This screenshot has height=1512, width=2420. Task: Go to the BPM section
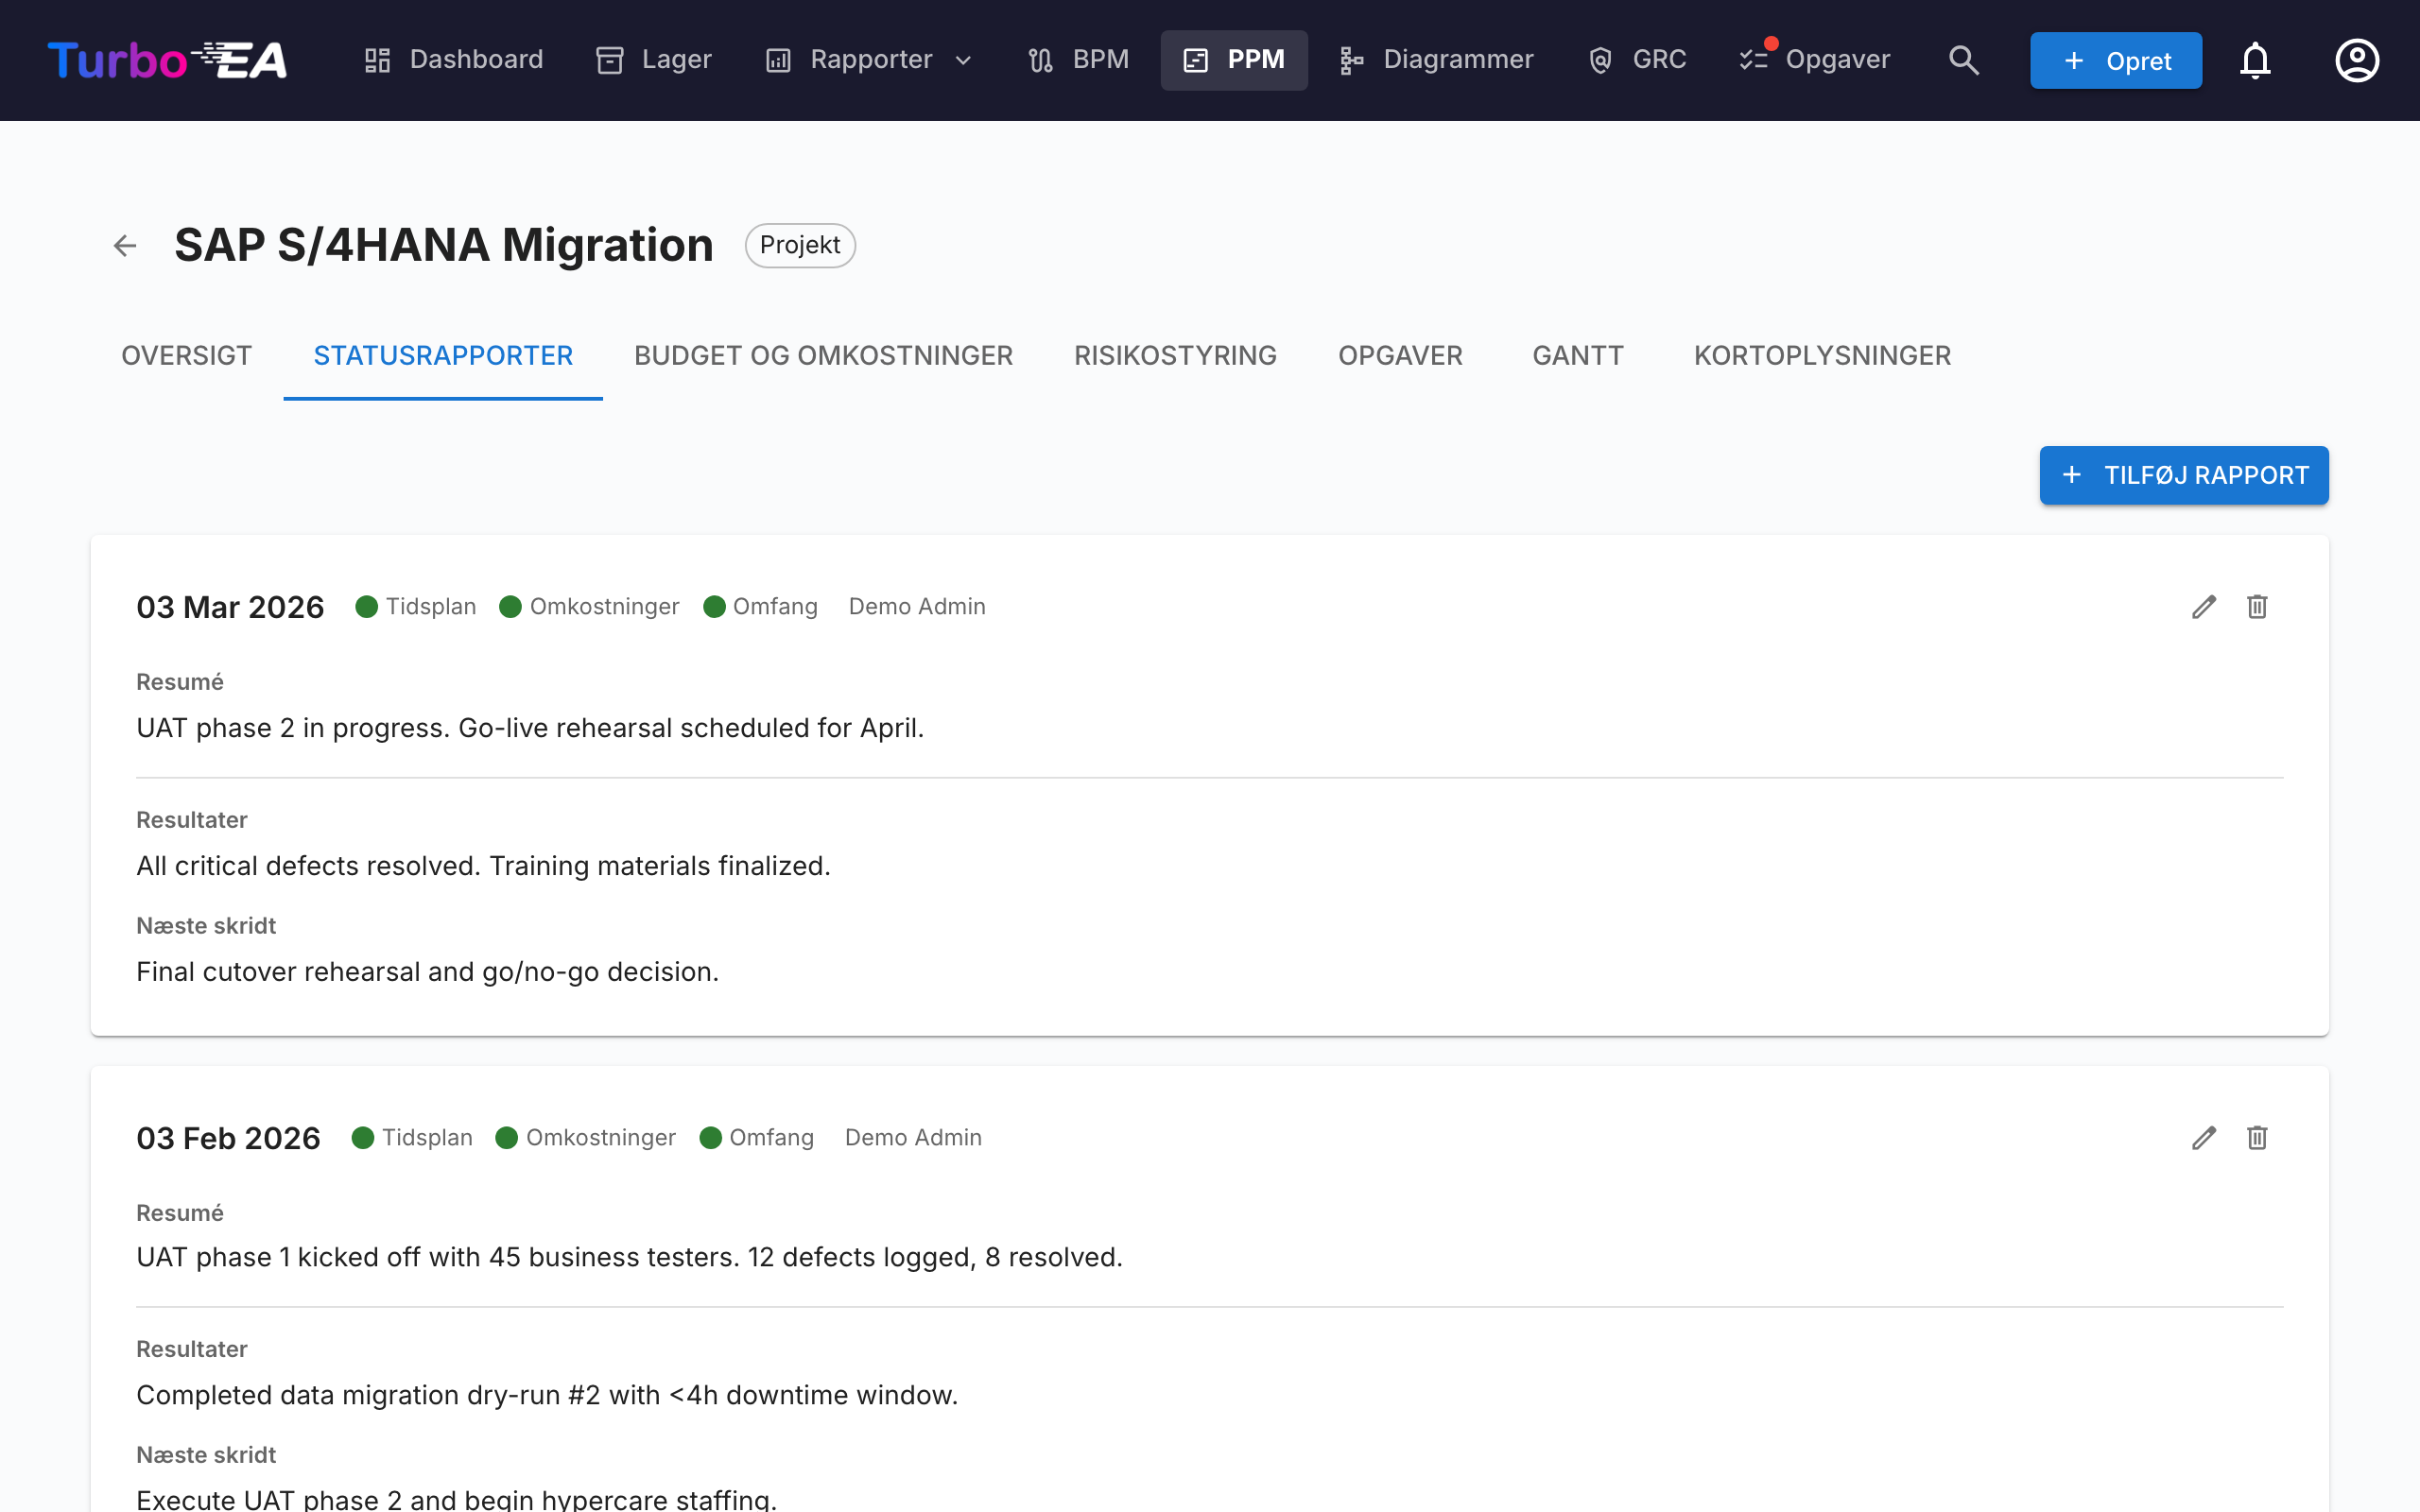tap(1078, 60)
